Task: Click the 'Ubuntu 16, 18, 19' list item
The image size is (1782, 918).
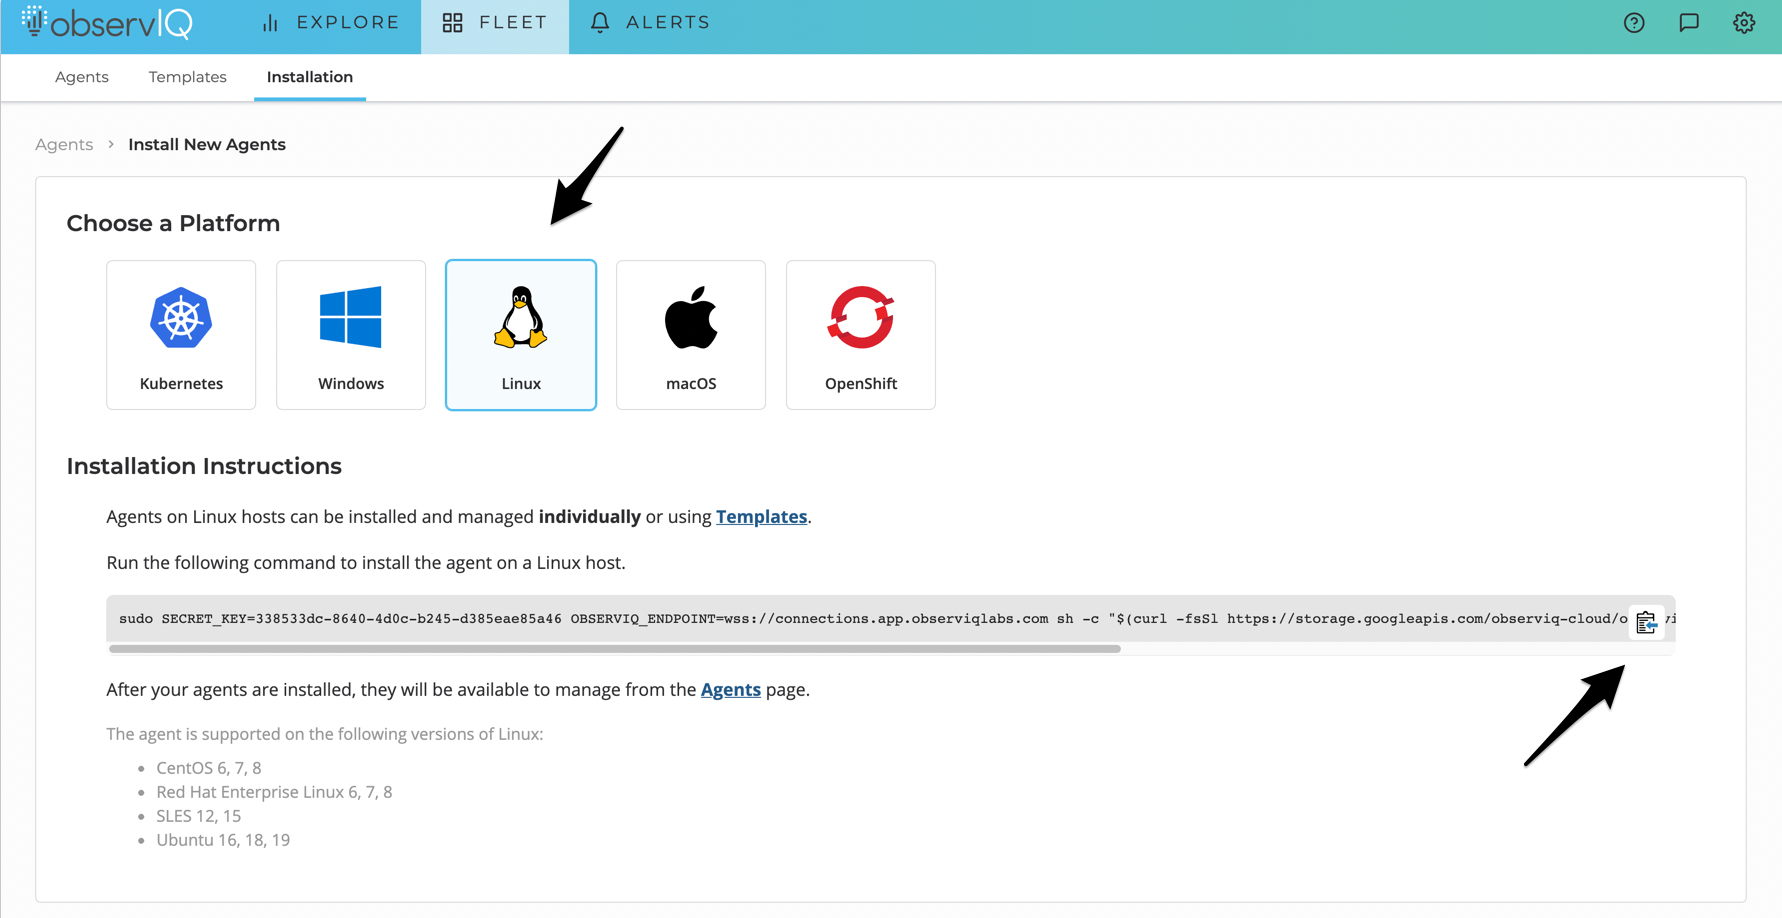Action: click(223, 840)
